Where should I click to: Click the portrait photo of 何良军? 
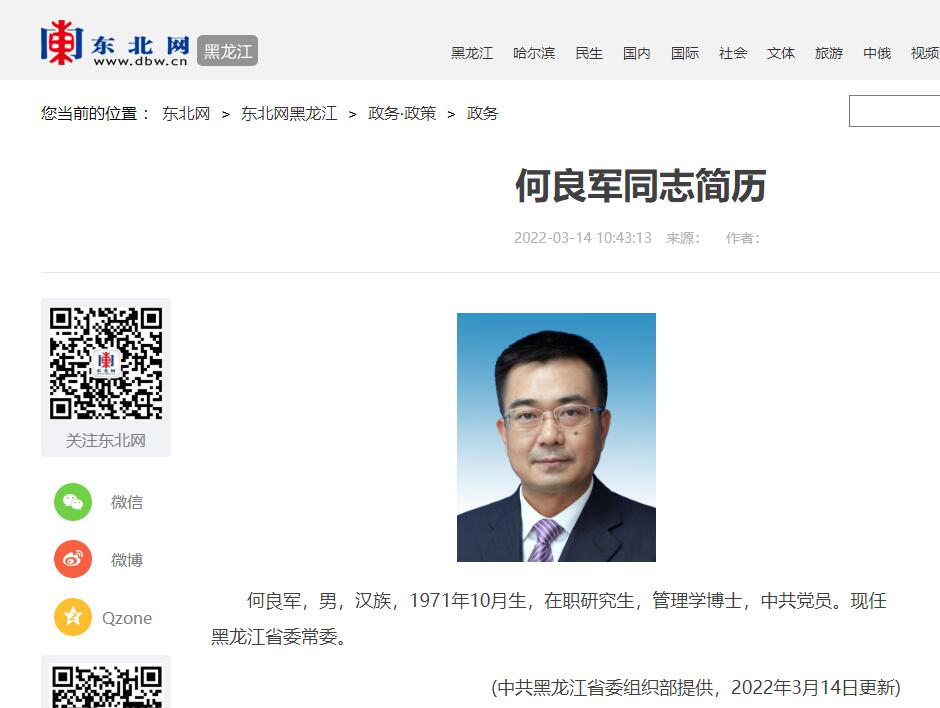(x=556, y=437)
